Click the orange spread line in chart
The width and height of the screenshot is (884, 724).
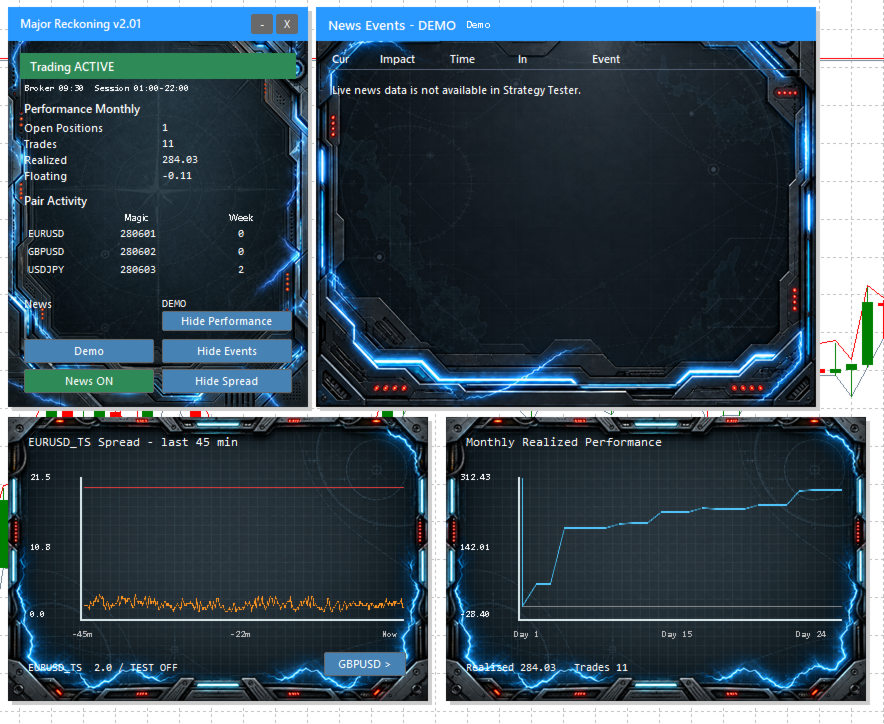pyautogui.click(x=244, y=604)
